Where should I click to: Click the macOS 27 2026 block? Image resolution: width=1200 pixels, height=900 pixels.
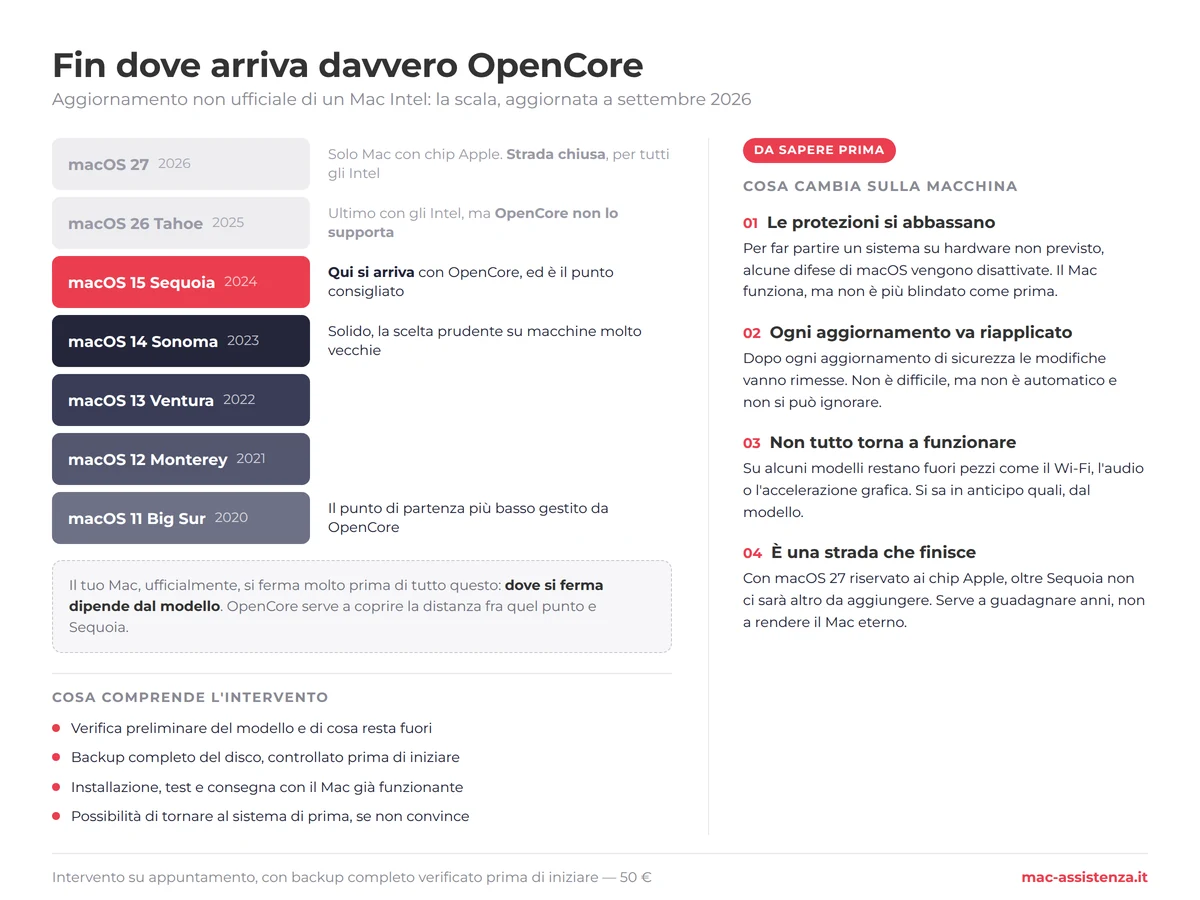pyautogui.click(x=181, y=164)
